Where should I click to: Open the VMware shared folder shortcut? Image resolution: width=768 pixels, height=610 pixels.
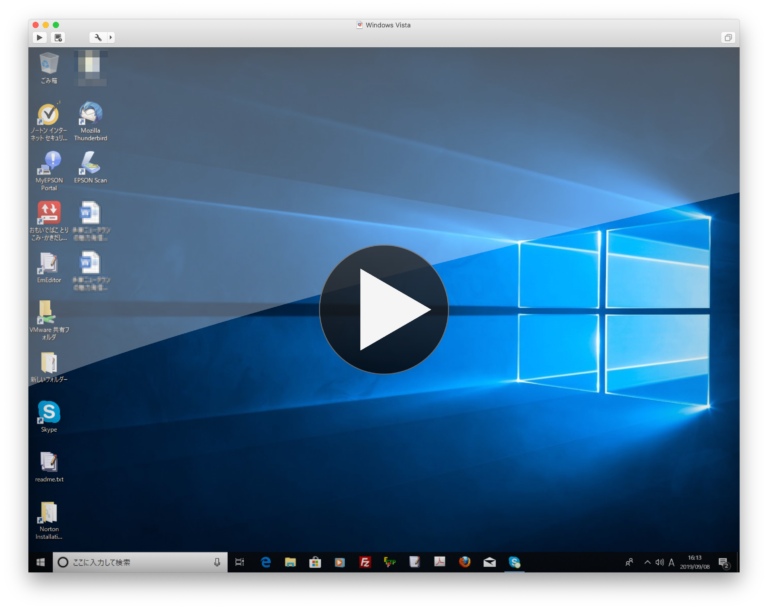click(x=48, y=312)
